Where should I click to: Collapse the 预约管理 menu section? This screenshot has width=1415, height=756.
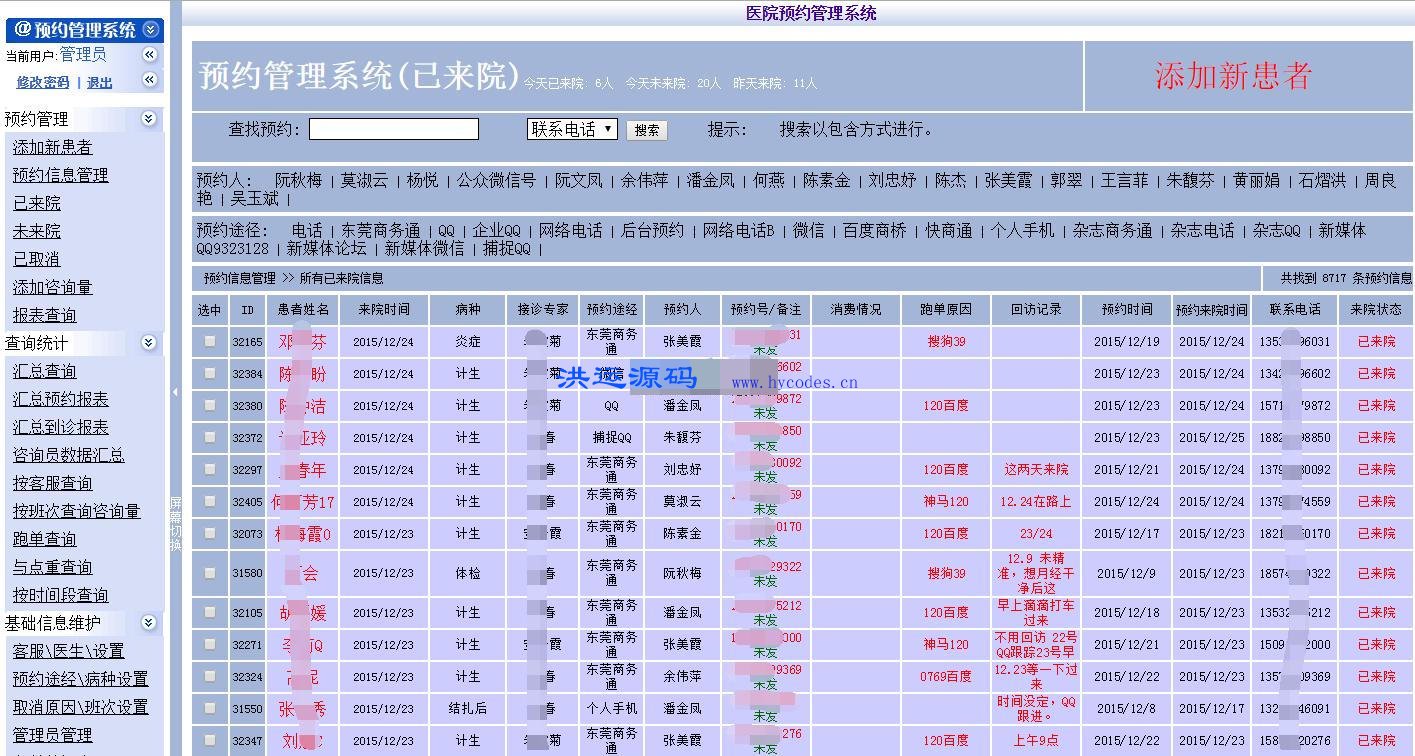(x=149, y=119)
